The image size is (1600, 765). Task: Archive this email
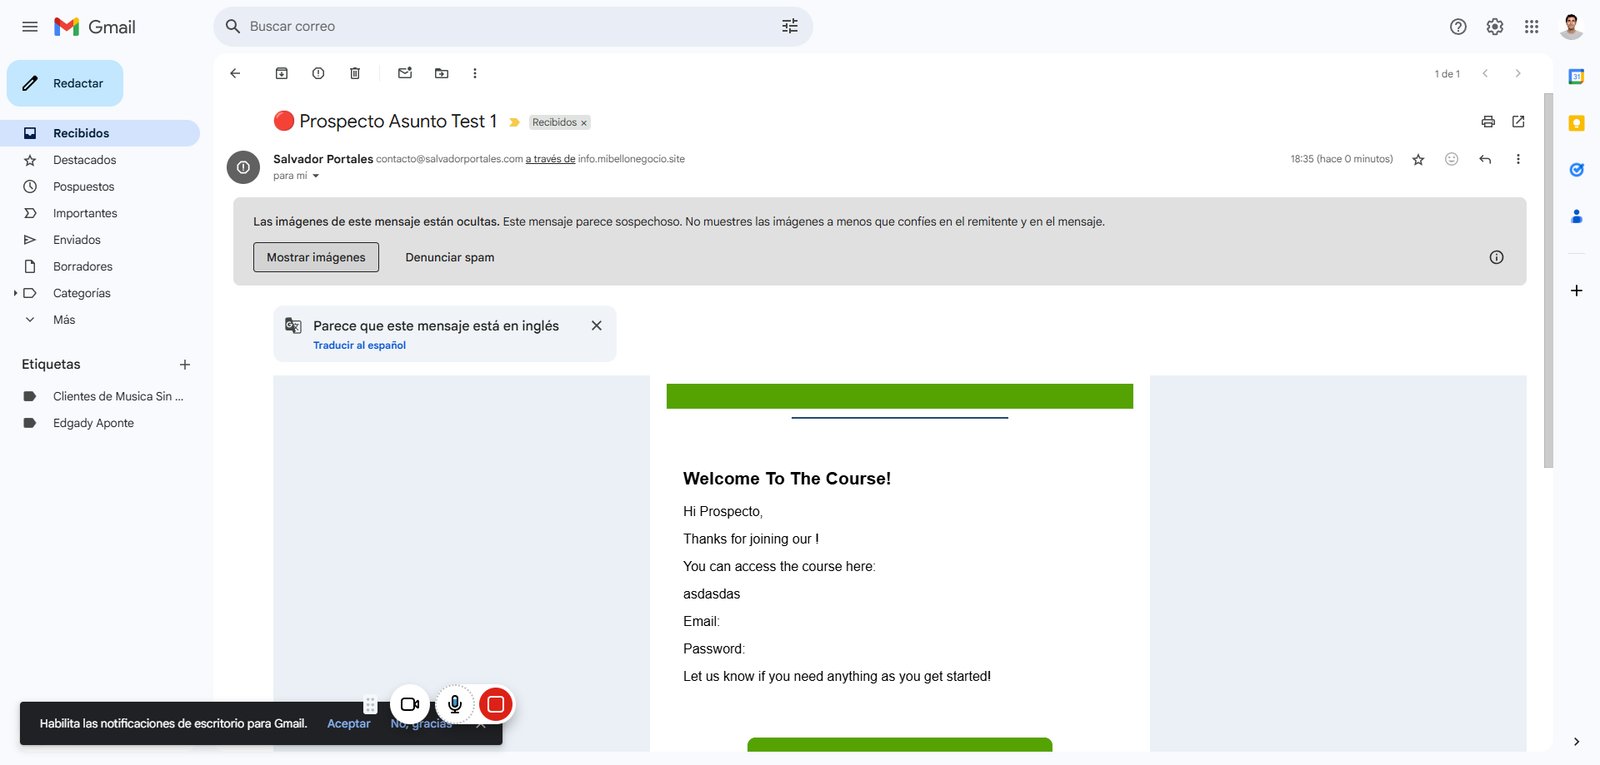click(x=282, y=73)
